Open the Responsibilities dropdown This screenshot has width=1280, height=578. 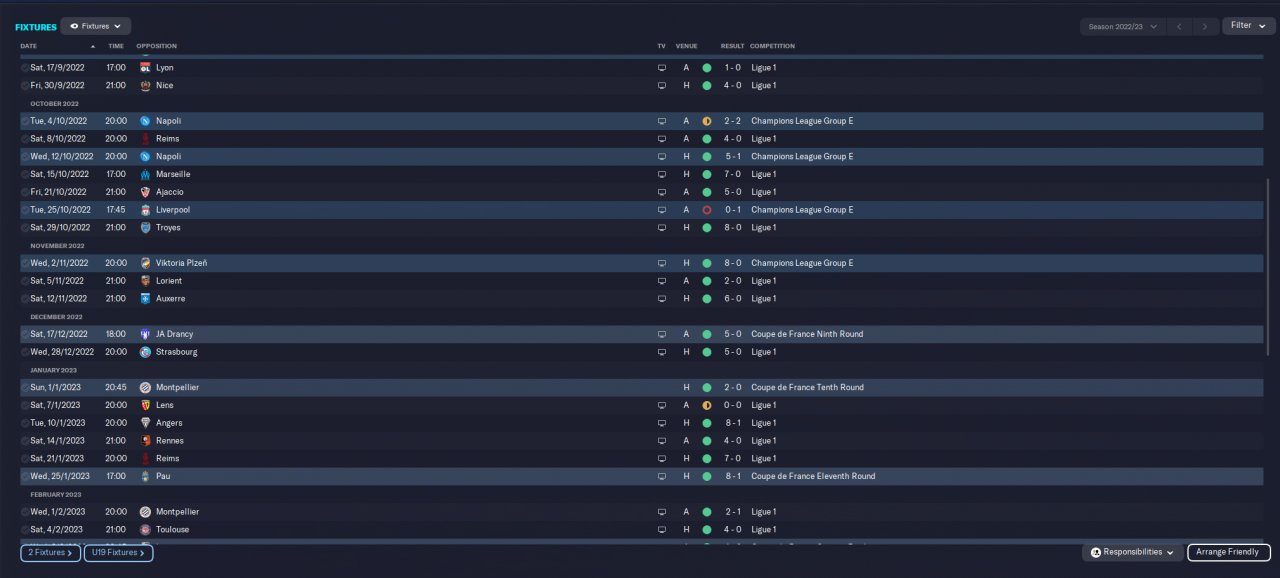1132,552
